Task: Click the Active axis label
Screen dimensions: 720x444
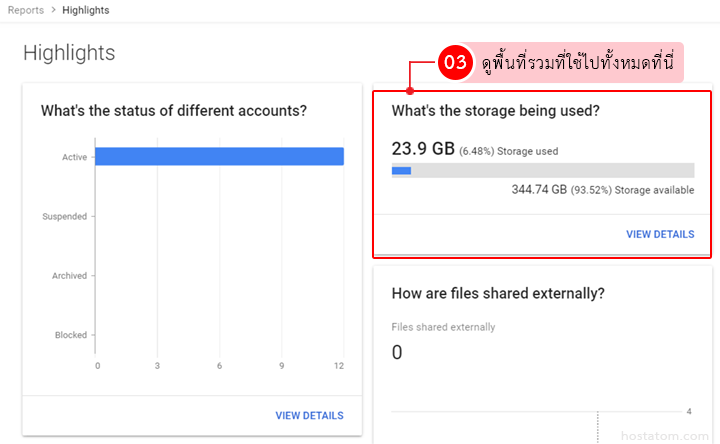Action: 75,156
